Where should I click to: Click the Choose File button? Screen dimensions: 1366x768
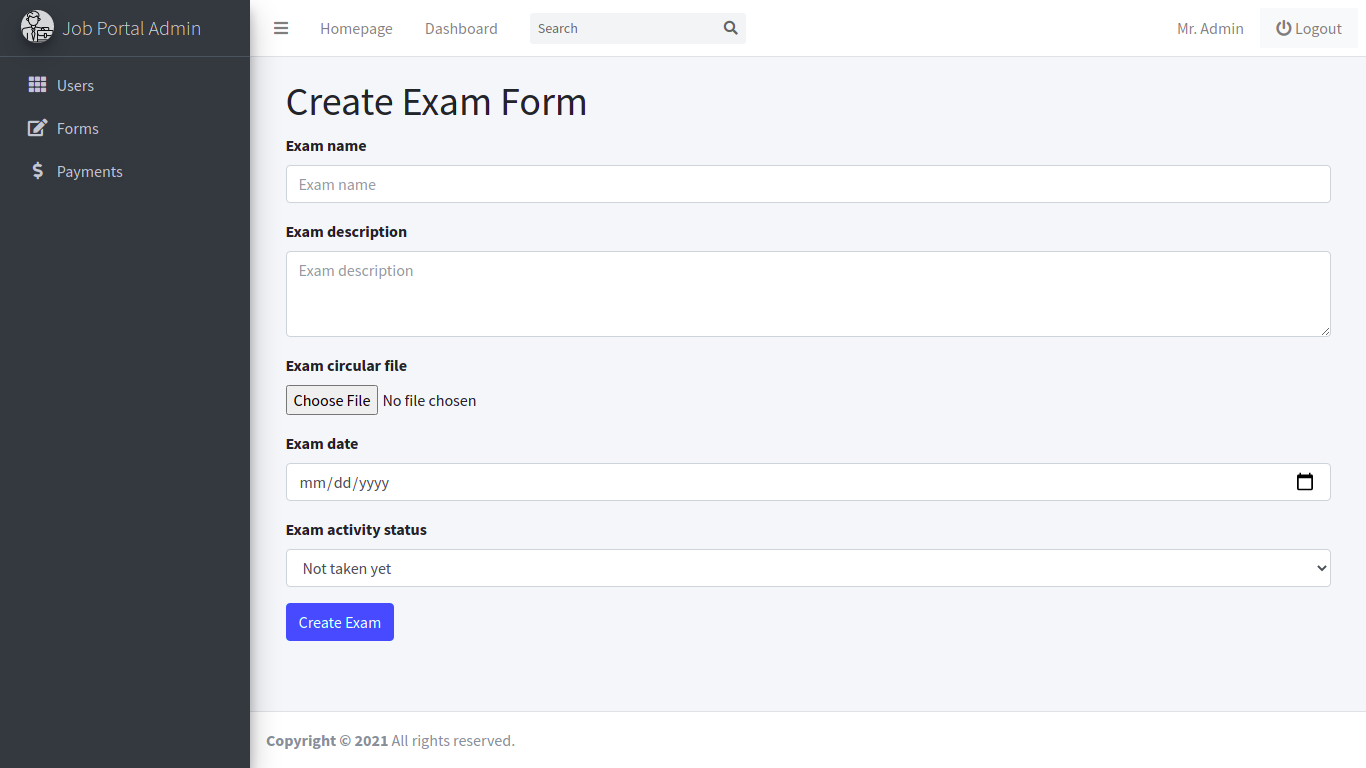tap(332, 400)
